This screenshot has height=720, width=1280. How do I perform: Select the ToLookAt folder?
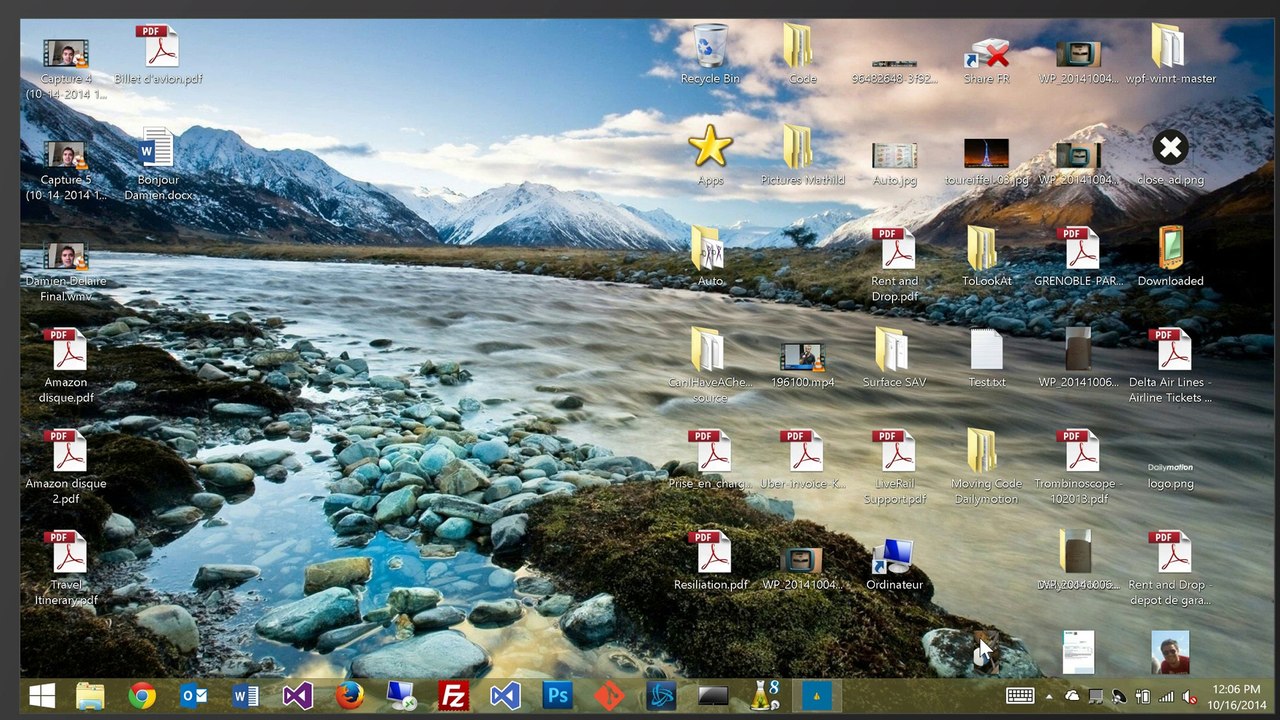click(x=986, y=256)
